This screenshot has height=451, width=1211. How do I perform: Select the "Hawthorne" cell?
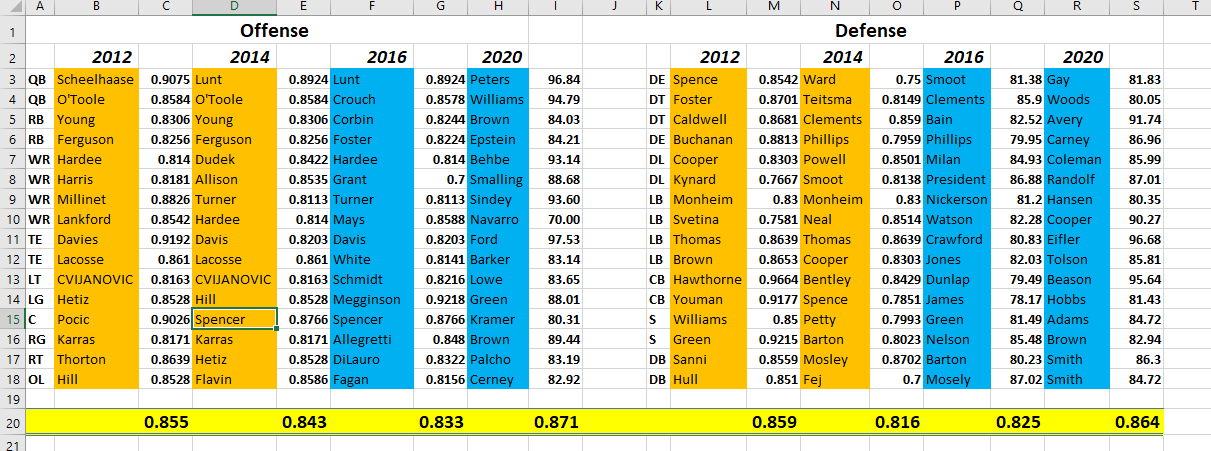point(707,280)
